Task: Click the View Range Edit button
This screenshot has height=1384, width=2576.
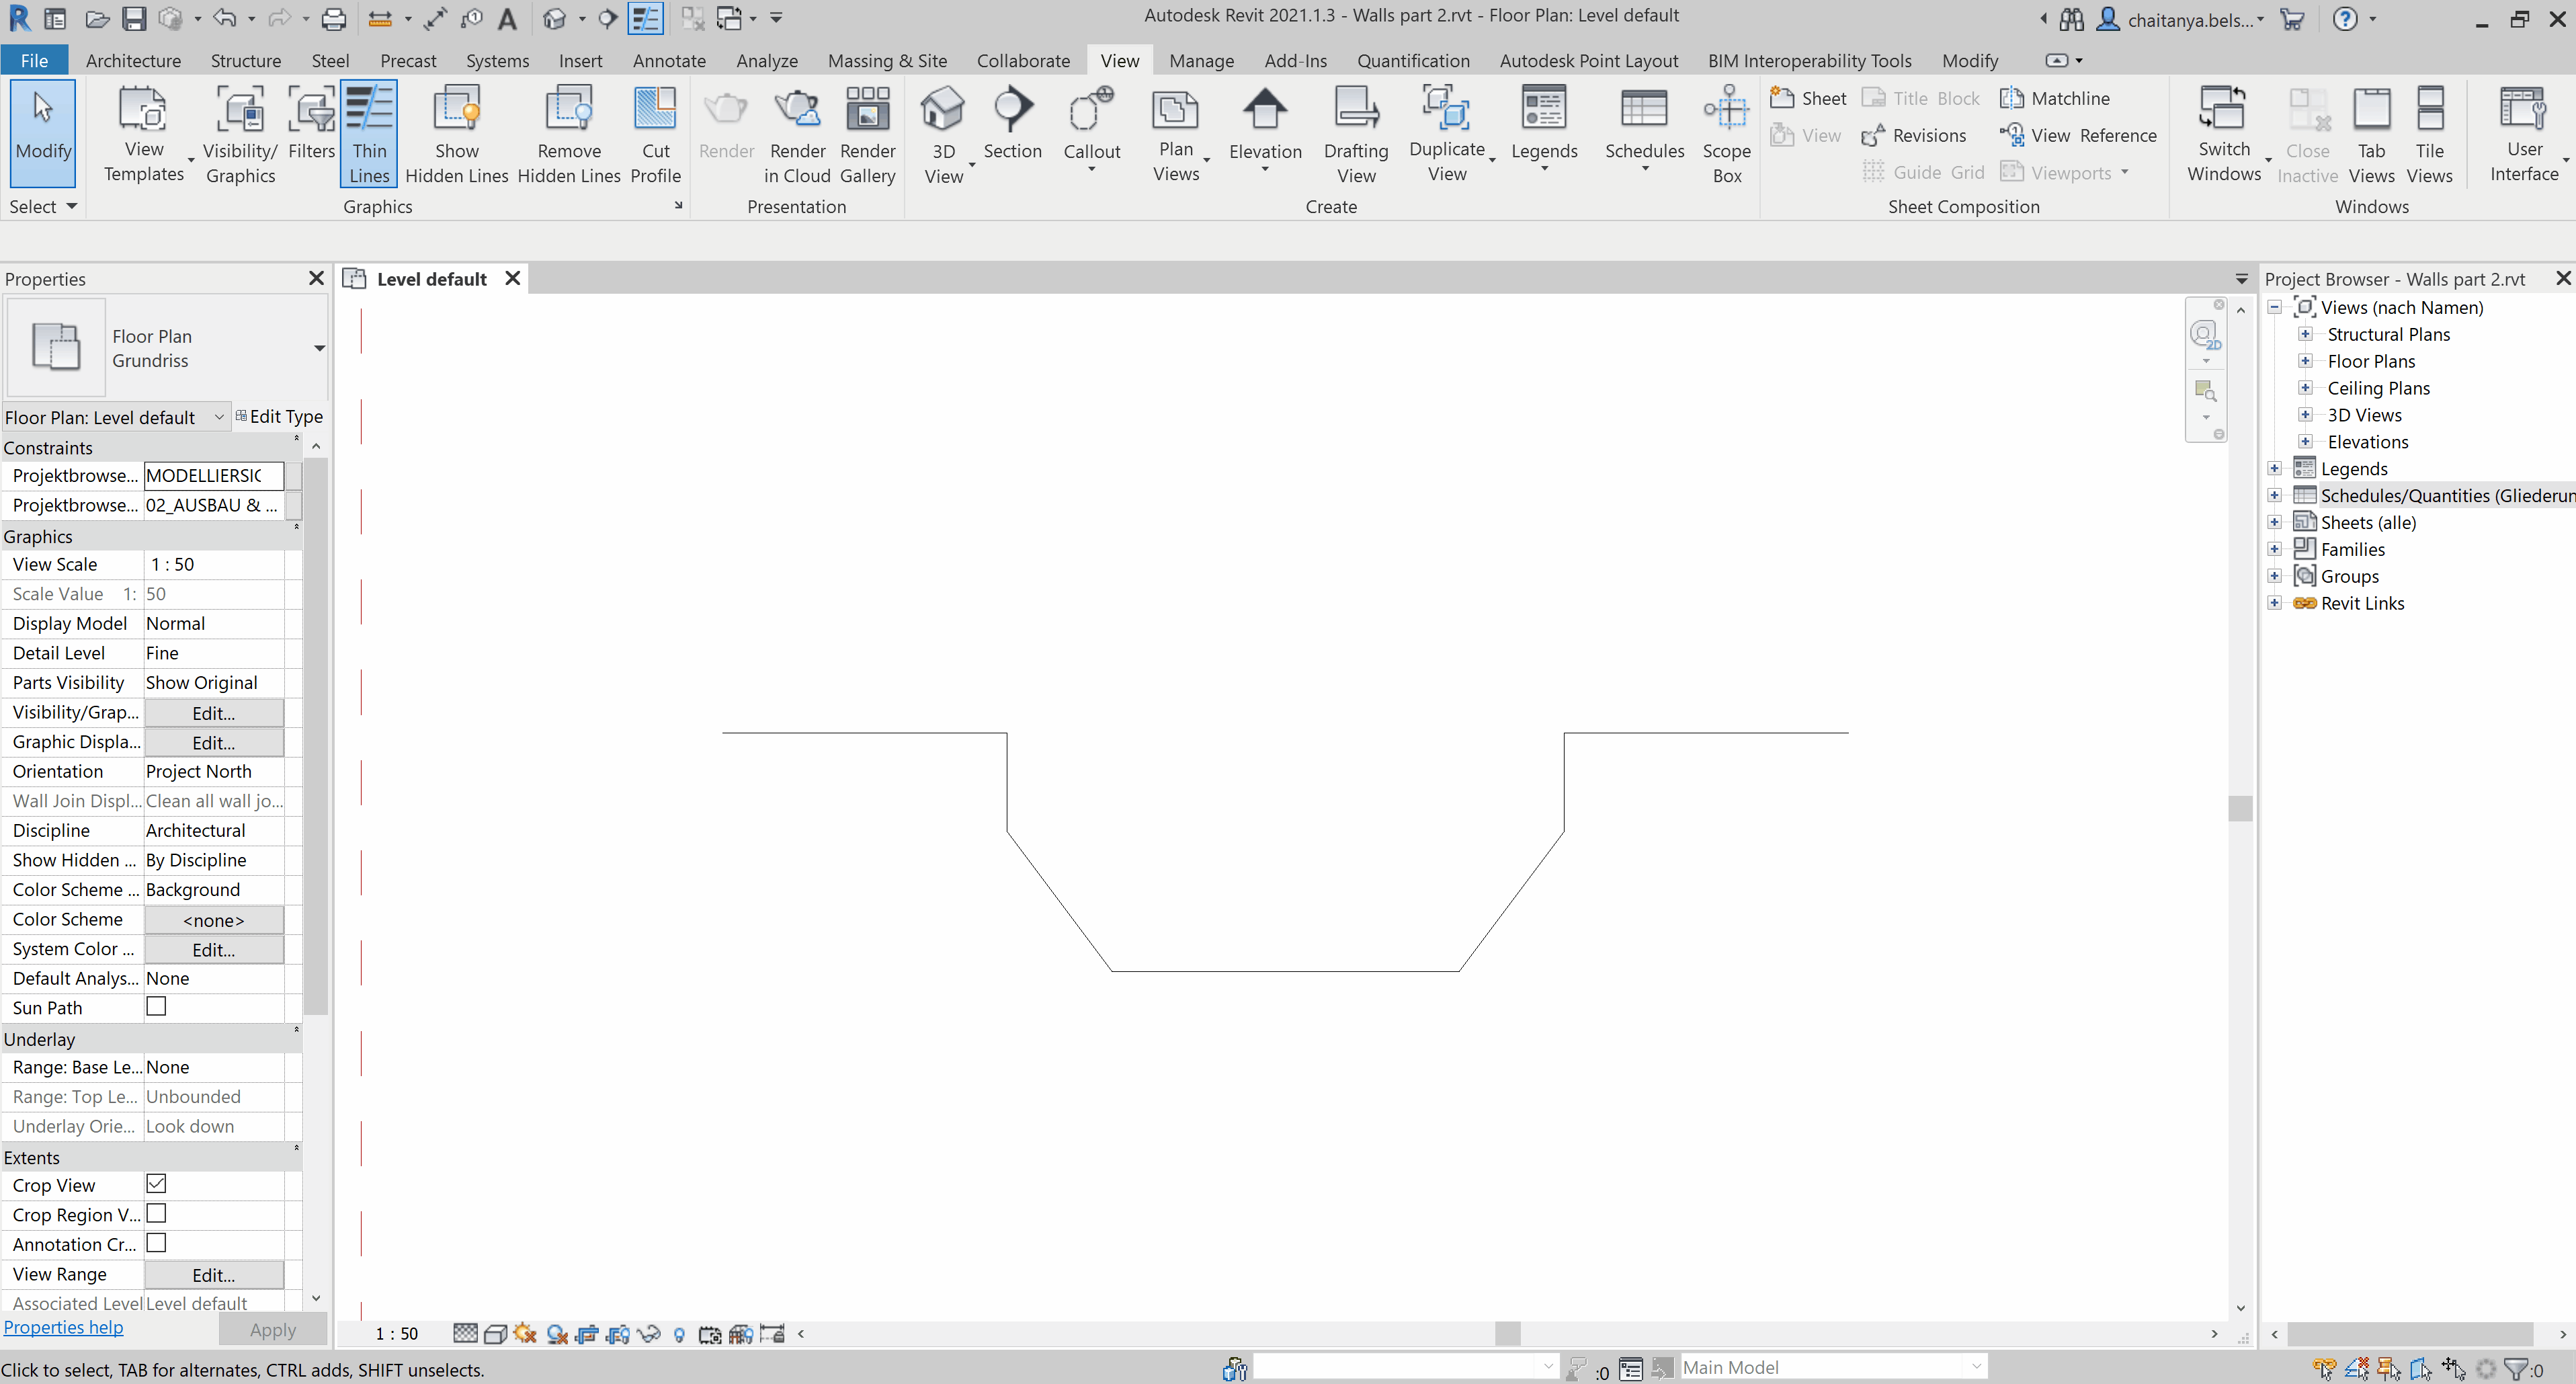Action: point(213,1274)
